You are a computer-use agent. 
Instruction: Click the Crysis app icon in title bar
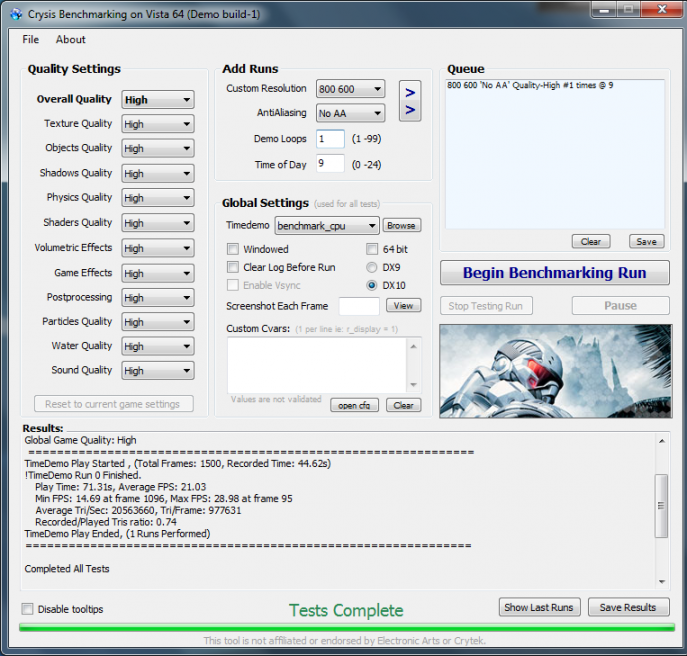(16, 14)
